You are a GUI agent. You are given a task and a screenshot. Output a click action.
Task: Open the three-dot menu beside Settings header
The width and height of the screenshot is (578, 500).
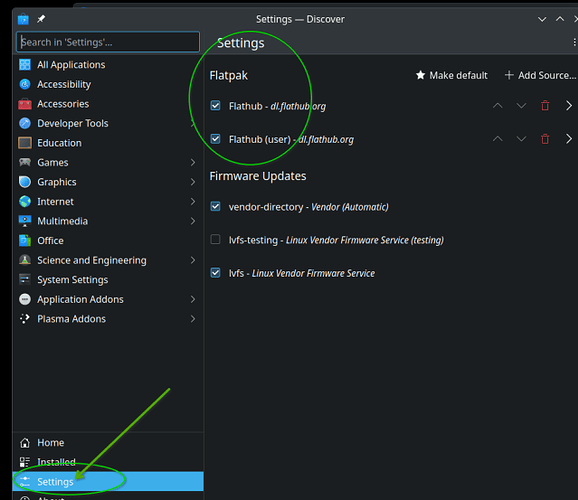point(574,42)
